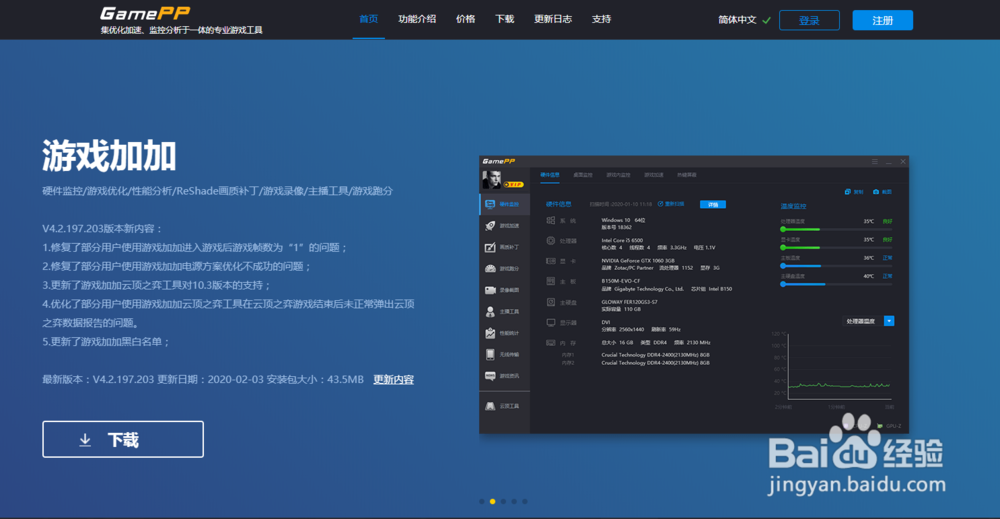Click NVIDIA GeForce GTX 1060 3GB text

[638, 261]
